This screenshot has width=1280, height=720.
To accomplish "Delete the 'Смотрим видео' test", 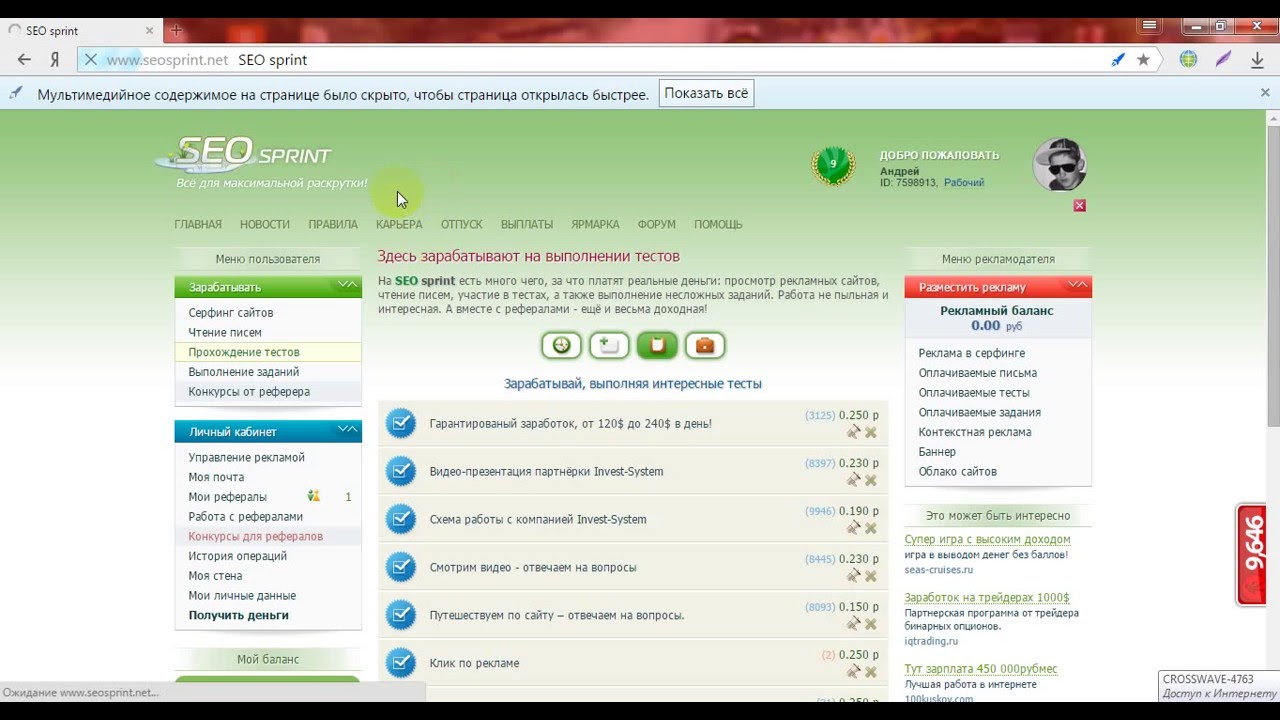I will [x=871, y=576].
